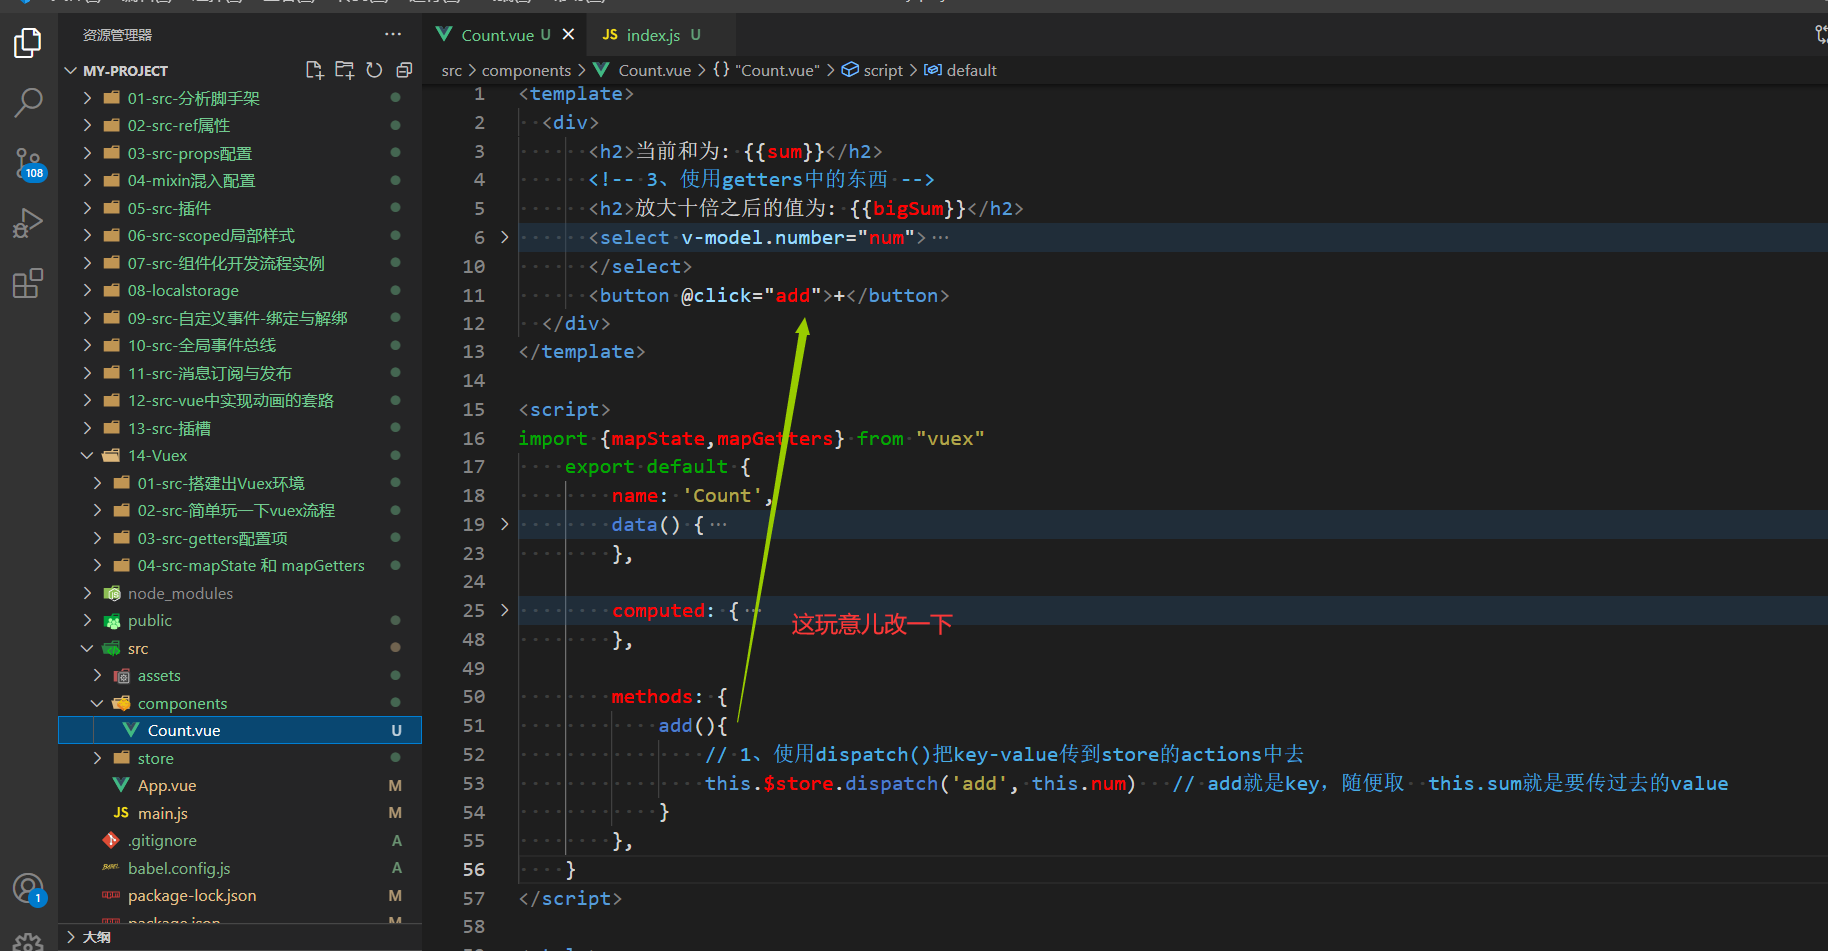Open main.js in the file tree
The height and width of the screenshot is (951, 1828).
[240, 813]
